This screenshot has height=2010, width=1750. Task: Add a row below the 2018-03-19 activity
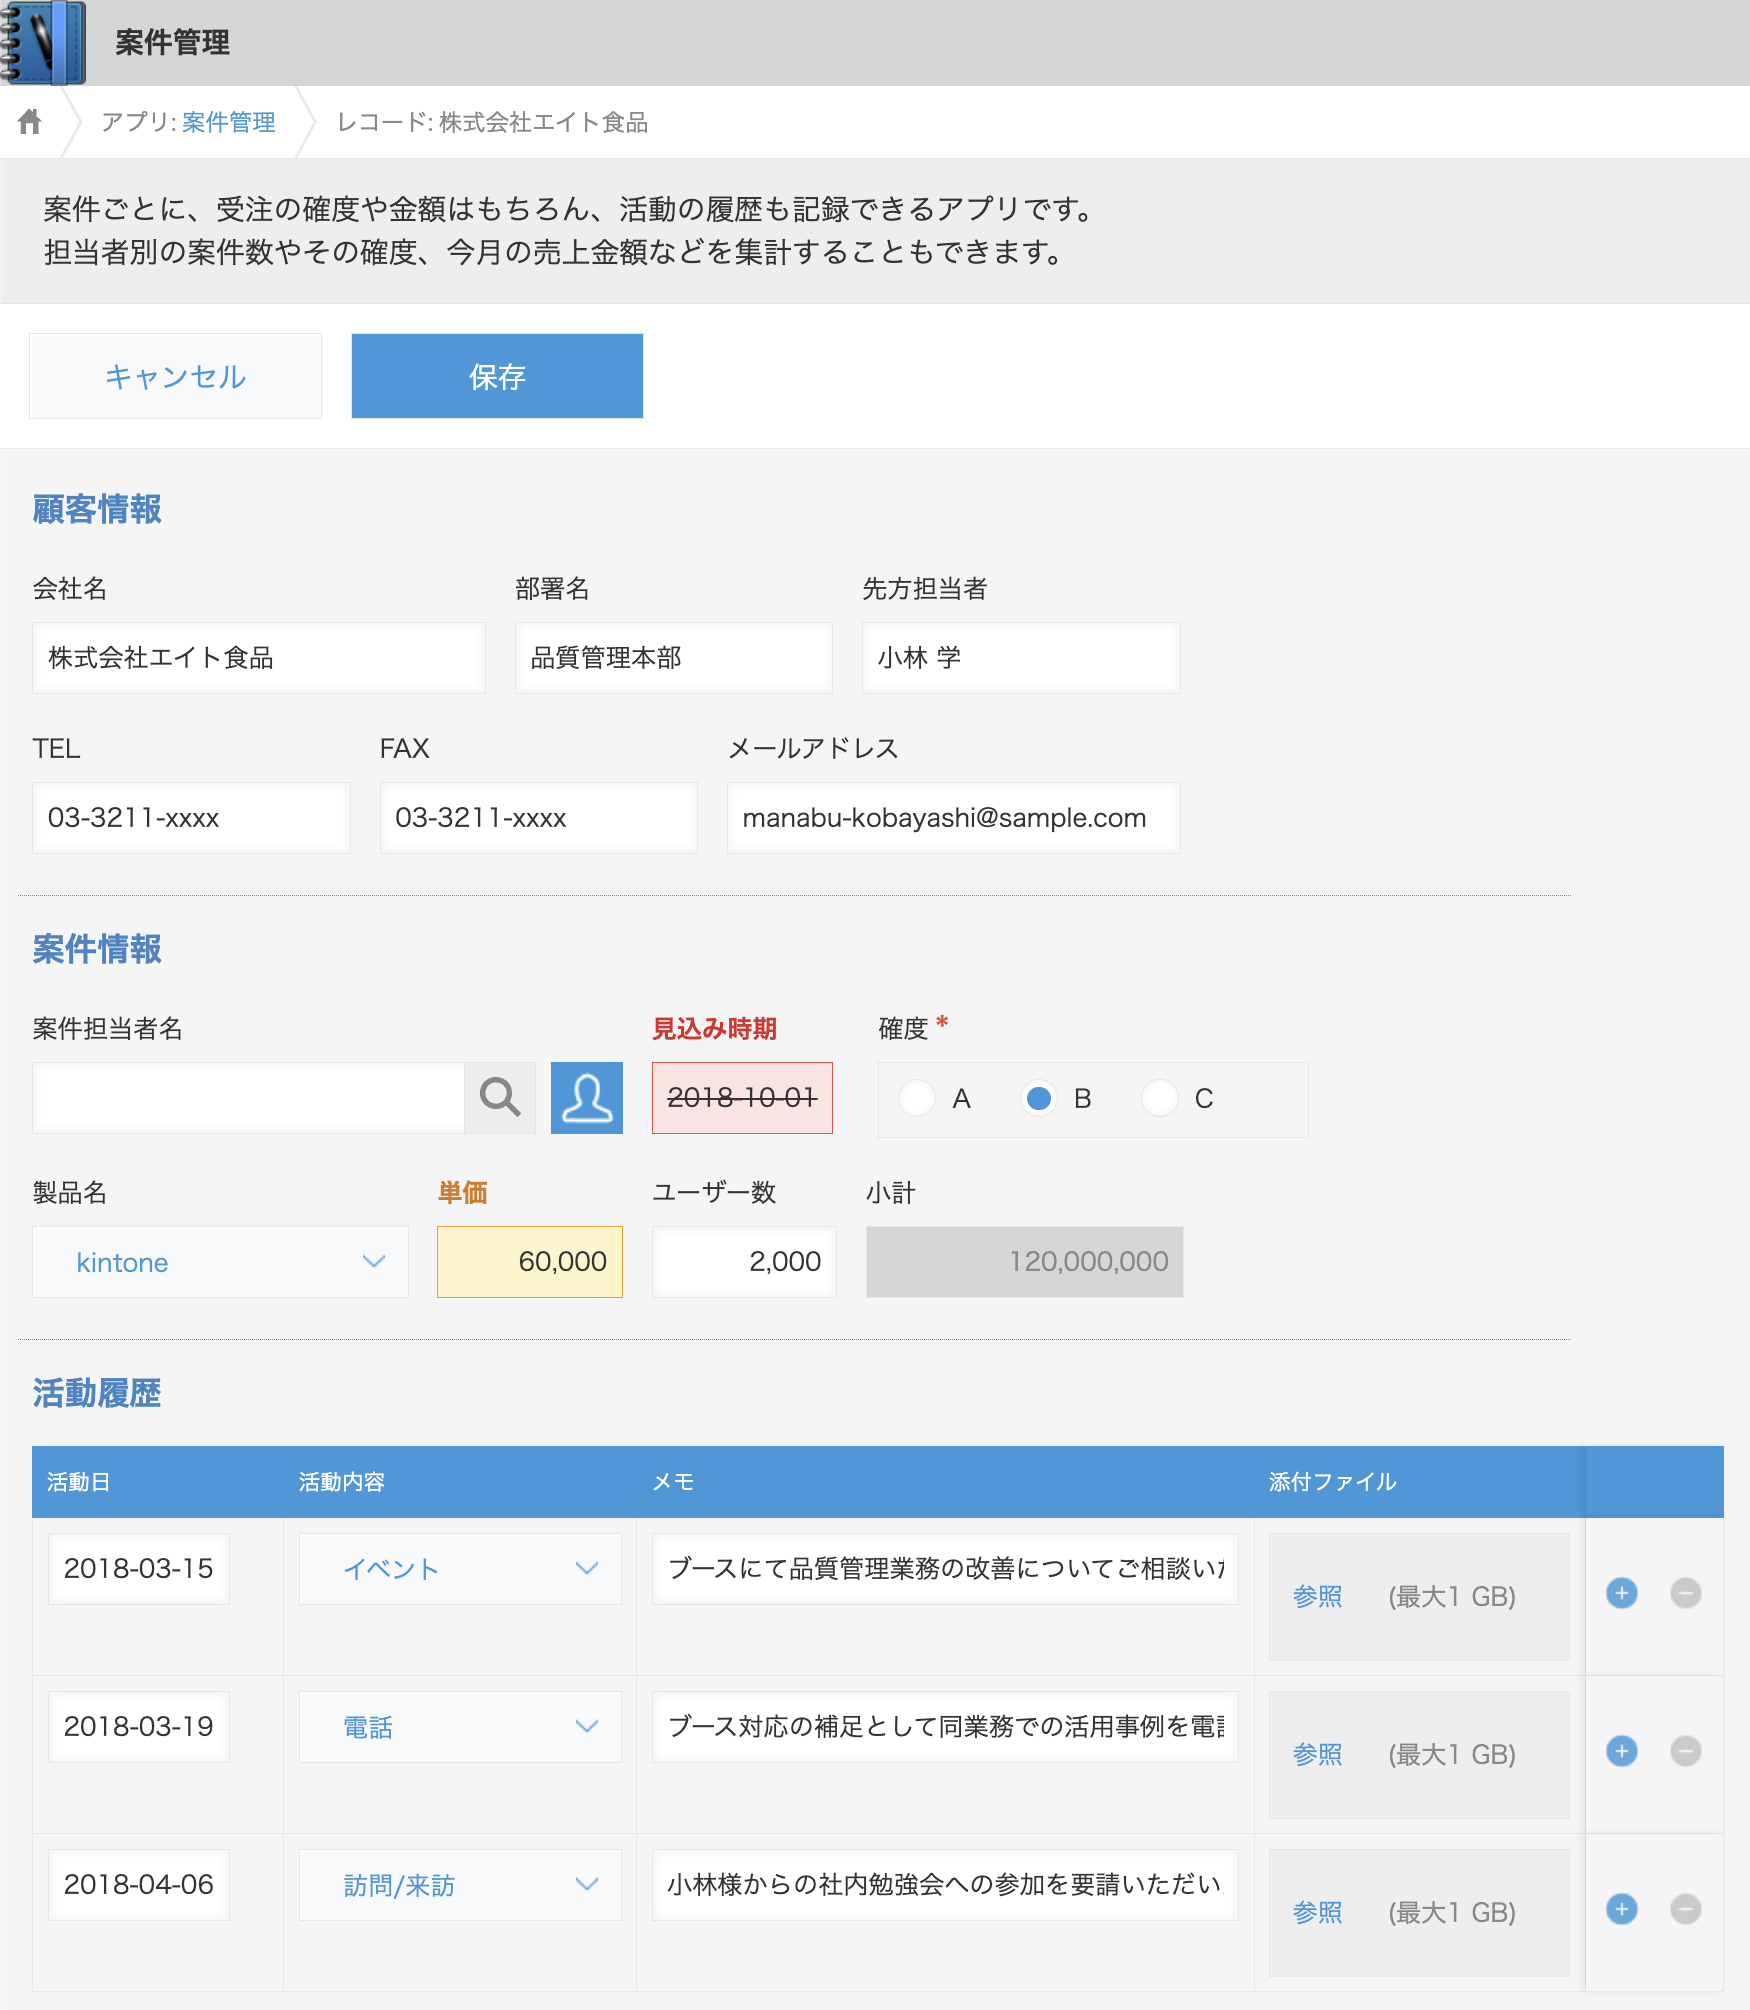coord(1621,1752)
